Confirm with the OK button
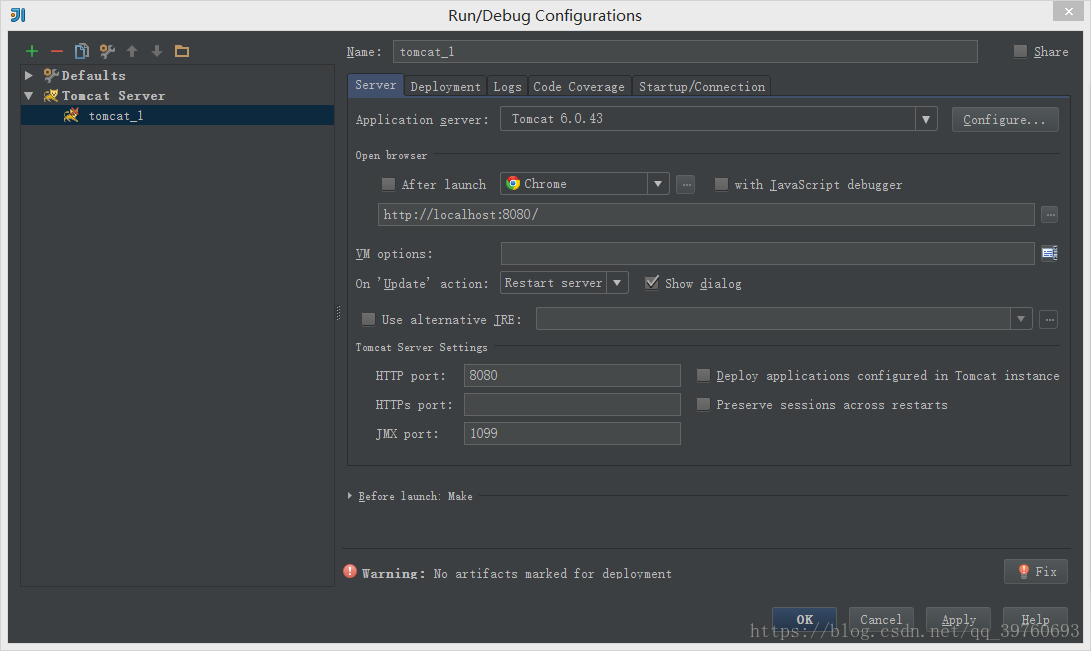This screenshot has width=1091, height=651. tap(804, 619)
